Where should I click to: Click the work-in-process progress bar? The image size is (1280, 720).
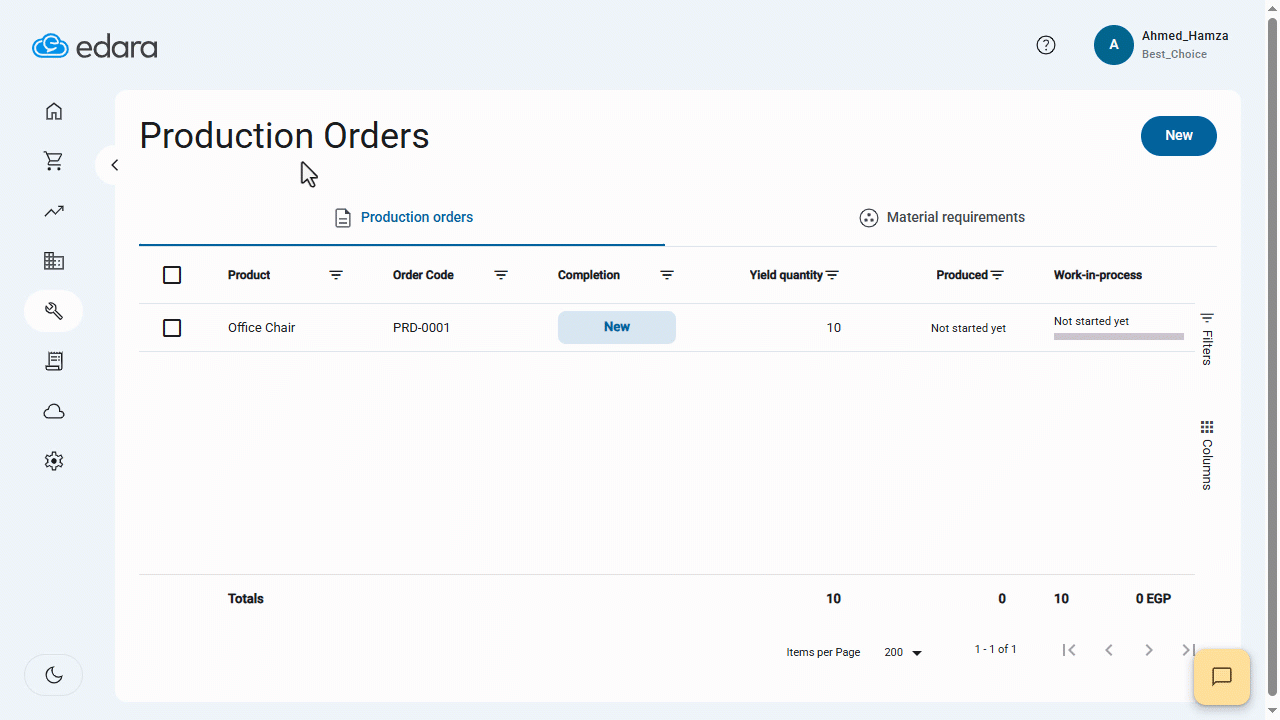1119,337
